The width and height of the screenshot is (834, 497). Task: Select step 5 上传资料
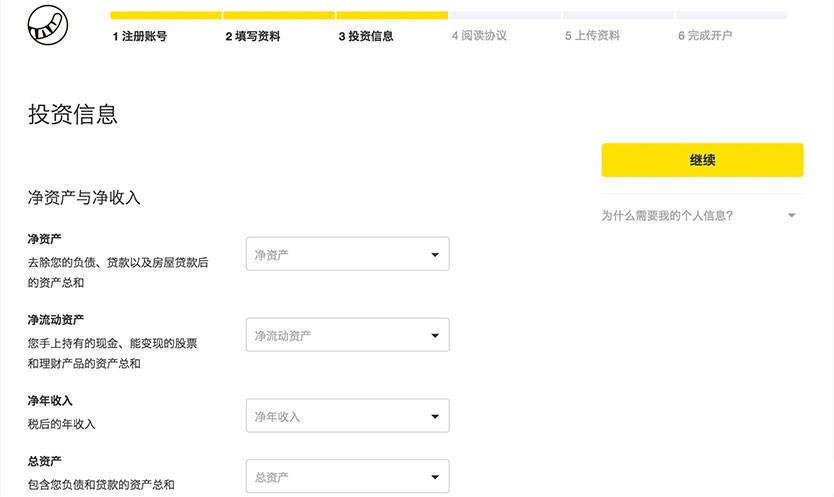point(592,36)
